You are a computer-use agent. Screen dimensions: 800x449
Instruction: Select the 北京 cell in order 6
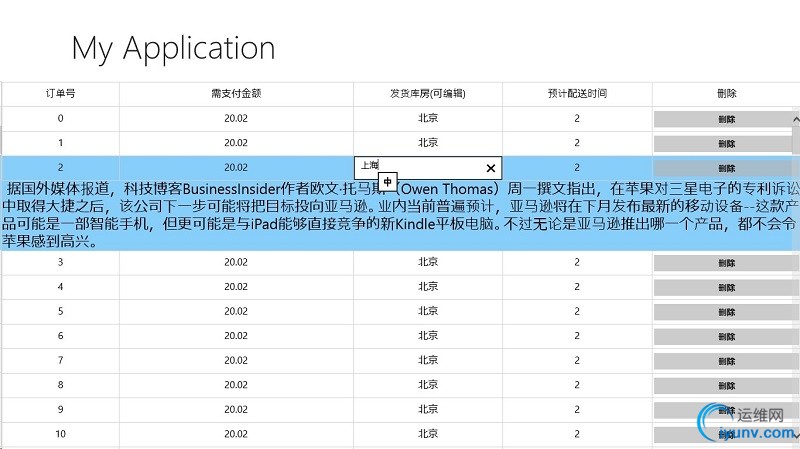[x=428, y=336]
